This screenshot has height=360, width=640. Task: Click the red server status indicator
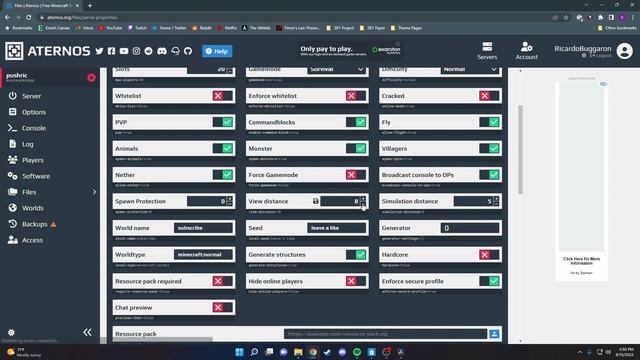91,78
